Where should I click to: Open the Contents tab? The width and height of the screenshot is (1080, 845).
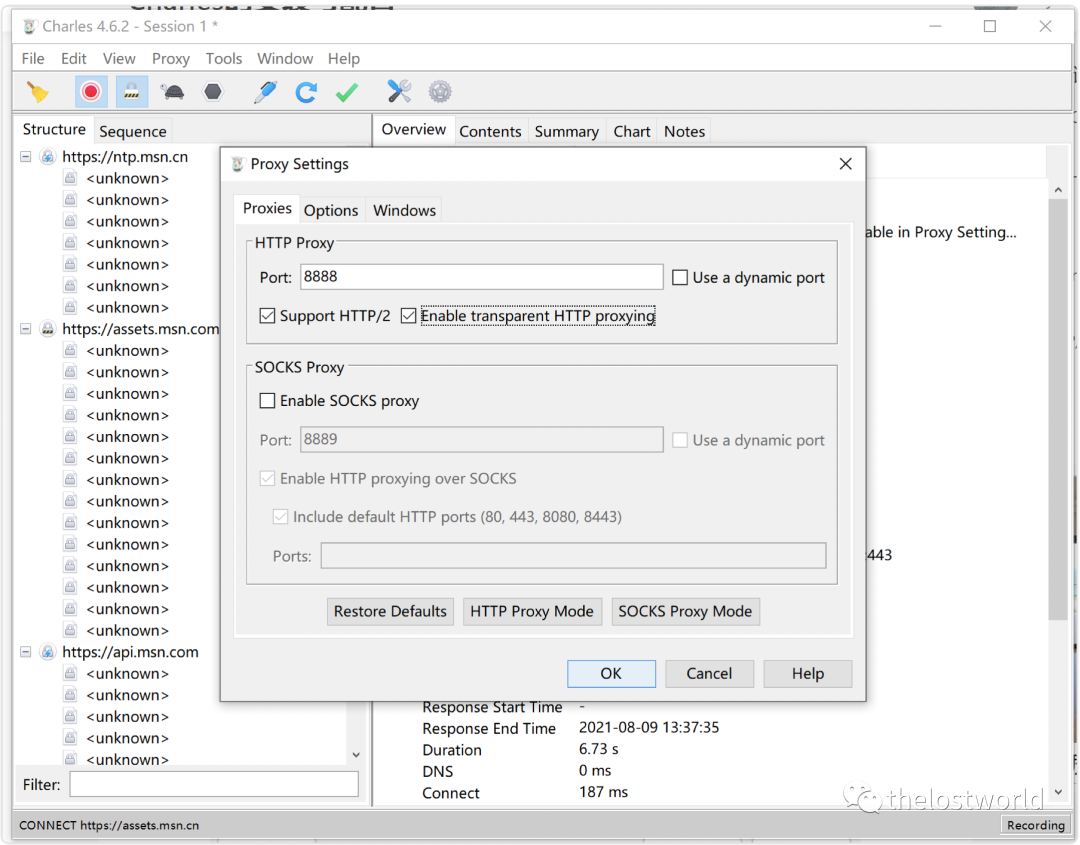(x=490, y=132)
